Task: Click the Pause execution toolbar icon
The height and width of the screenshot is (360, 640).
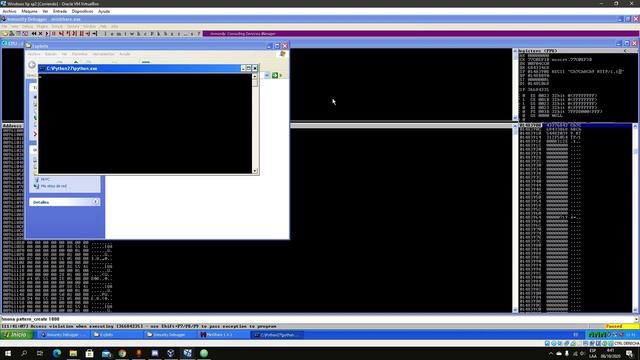Action: 54,33
